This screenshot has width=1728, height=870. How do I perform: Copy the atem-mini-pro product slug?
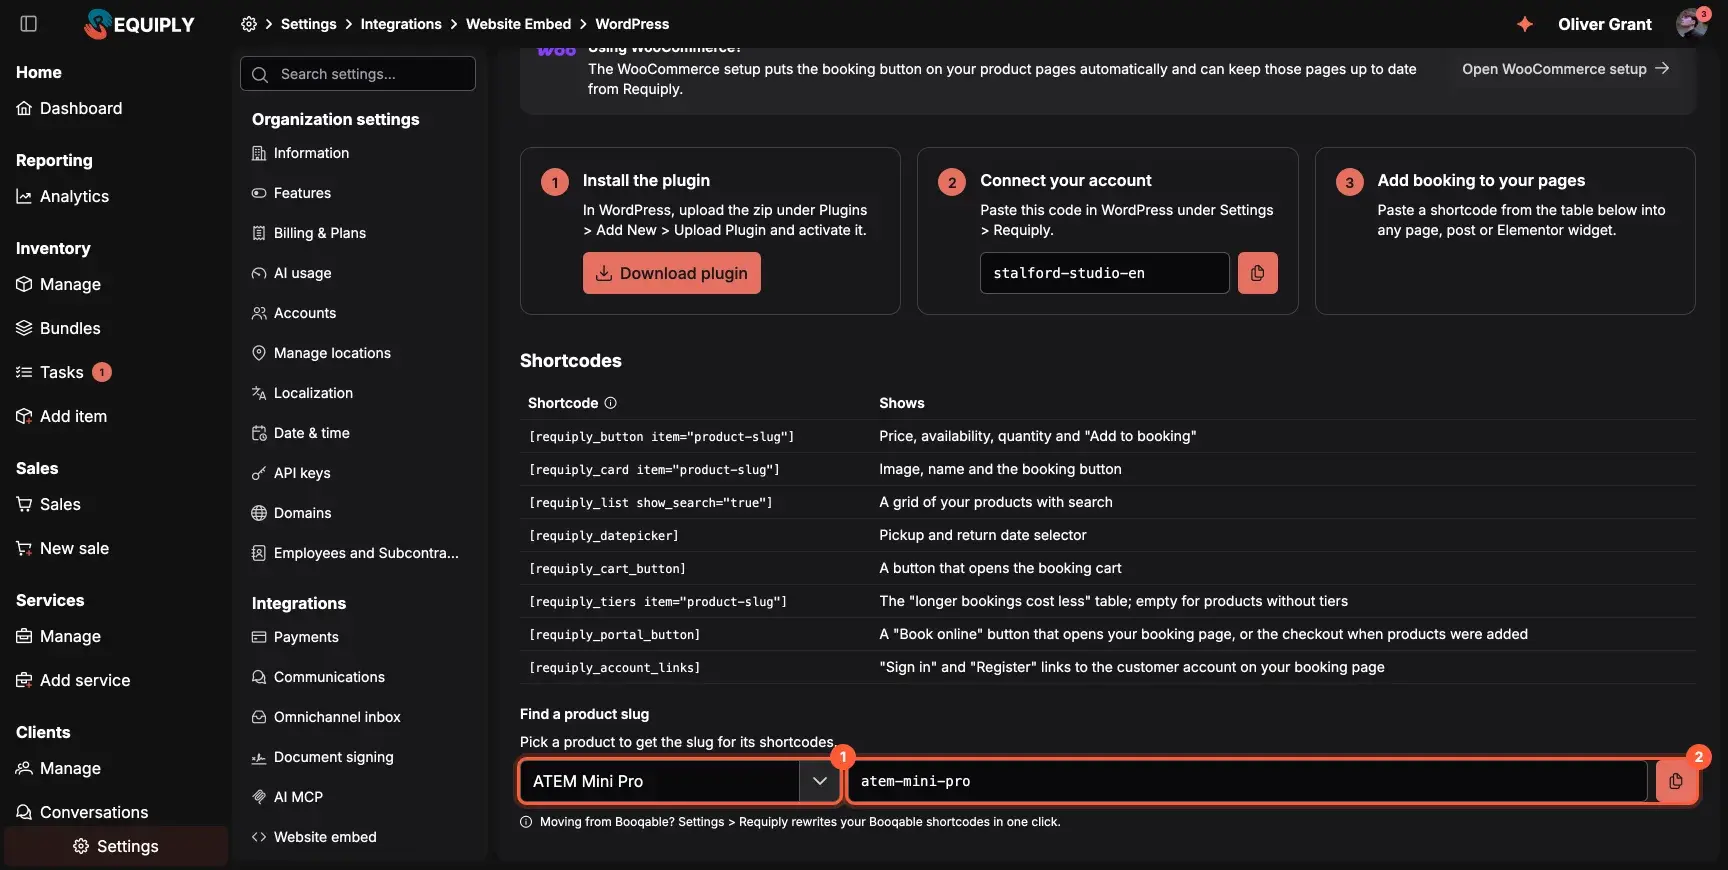[1675, 781]
